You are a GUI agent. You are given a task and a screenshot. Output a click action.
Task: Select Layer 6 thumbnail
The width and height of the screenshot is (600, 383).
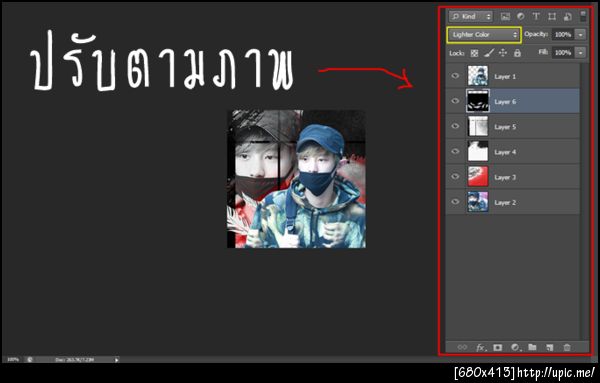(478, 101)
